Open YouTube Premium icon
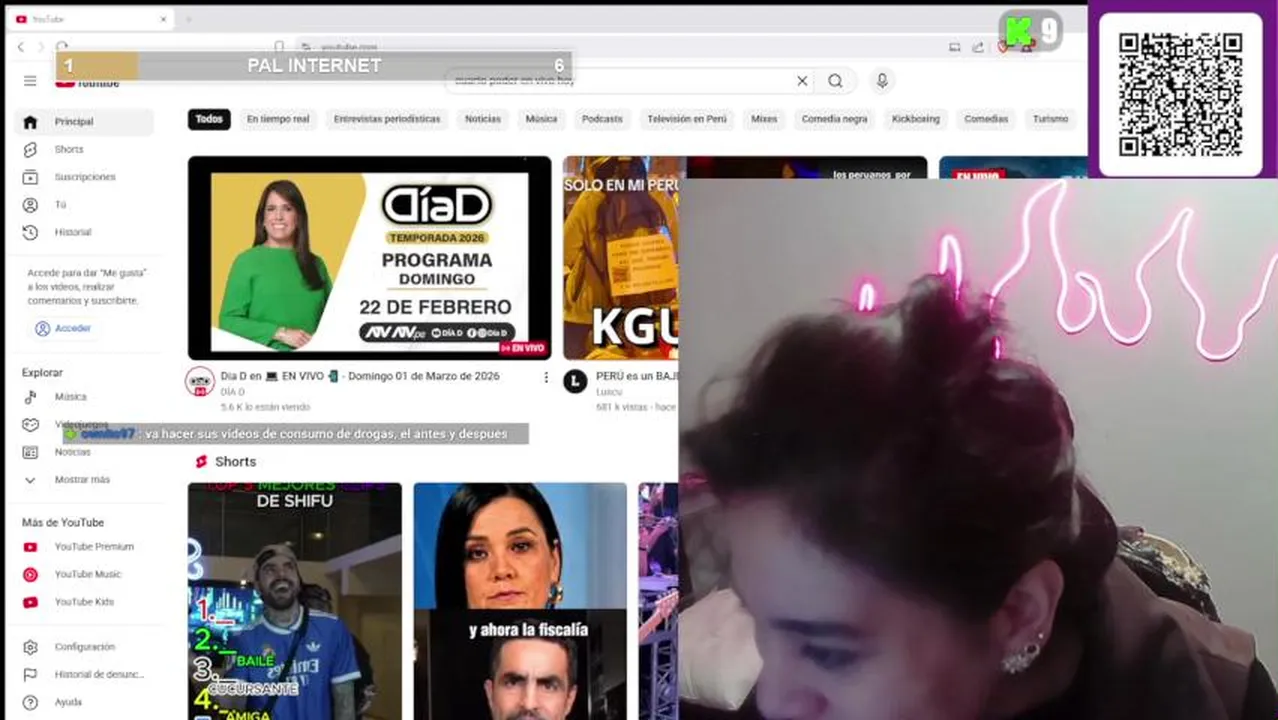The height and width of the screenshot is (720, 1278). [30, 547]
